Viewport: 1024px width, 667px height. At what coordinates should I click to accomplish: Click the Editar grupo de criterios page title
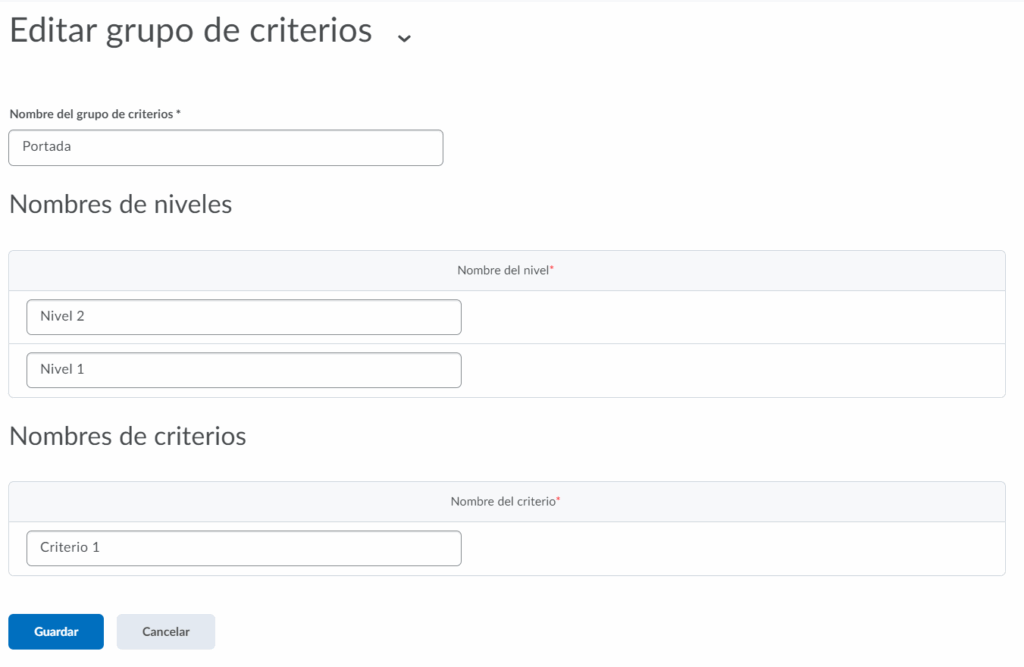click(190, 31)
